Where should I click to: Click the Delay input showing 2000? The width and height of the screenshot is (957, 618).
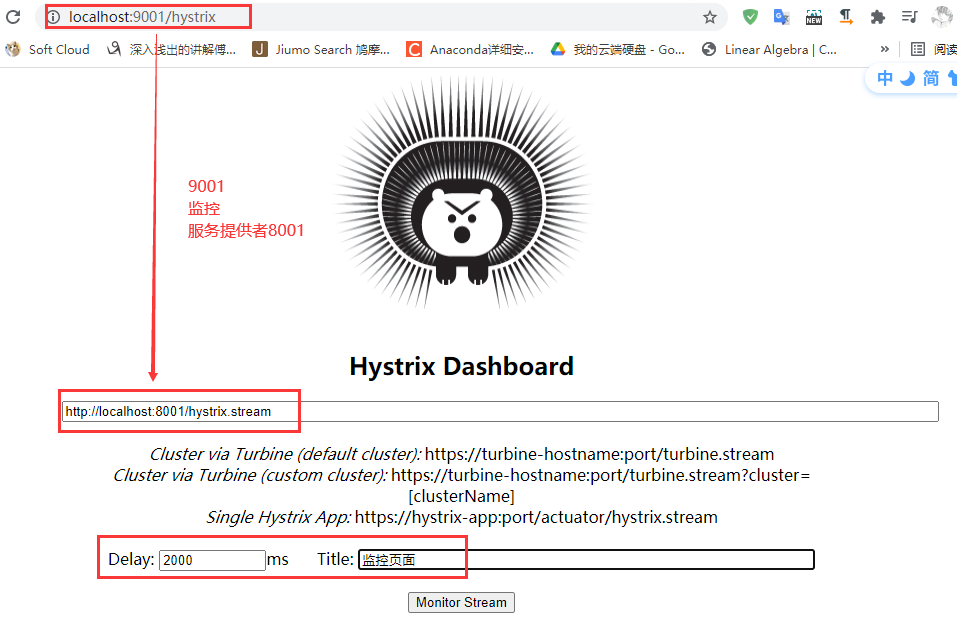click(212, 560)
